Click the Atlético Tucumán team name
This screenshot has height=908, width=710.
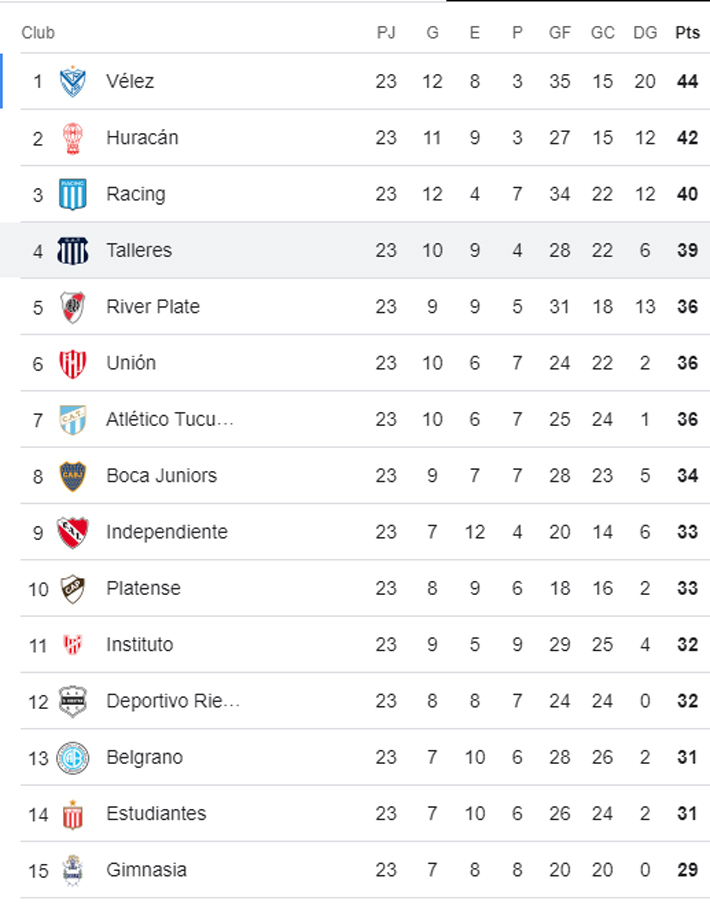[170, 419]
